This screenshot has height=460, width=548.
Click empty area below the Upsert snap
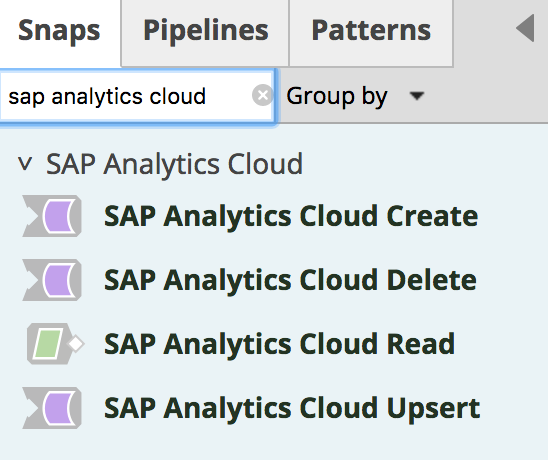pyautogui.click(x=274, y=446)
